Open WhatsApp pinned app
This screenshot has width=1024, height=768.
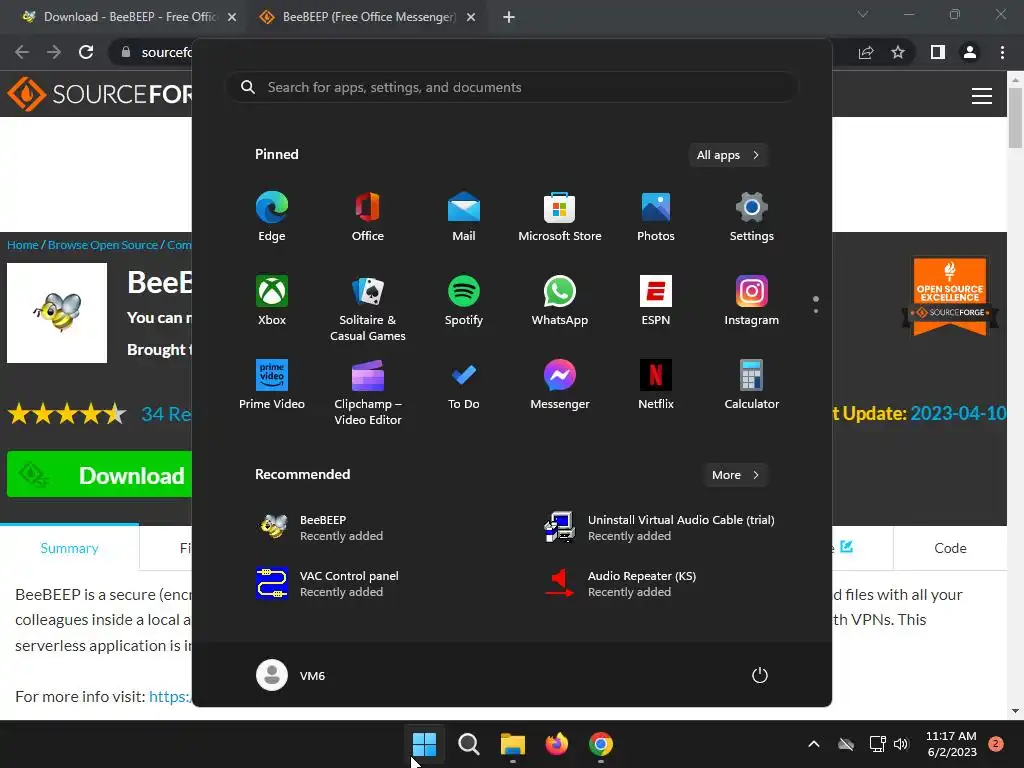(x=560, y=300)
